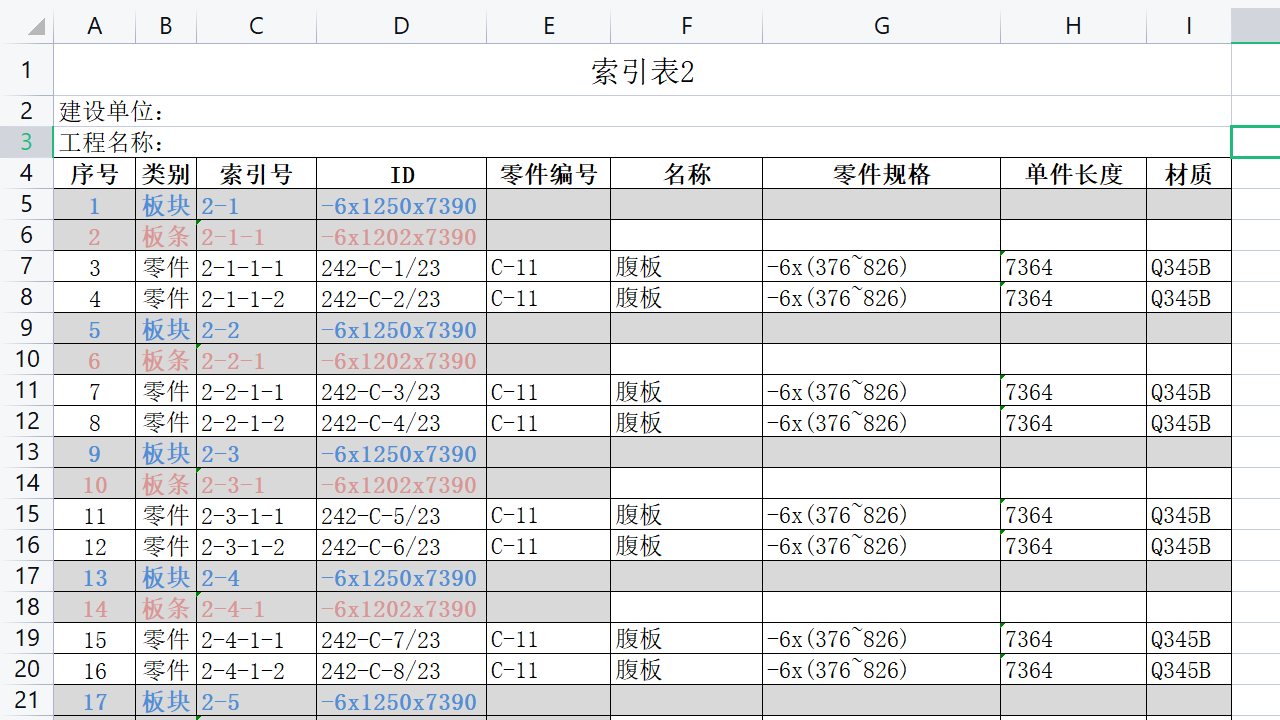Viewport: 1280px width, 720px height.
Task: Select row 3 header
Action: [x=27, y=142]
